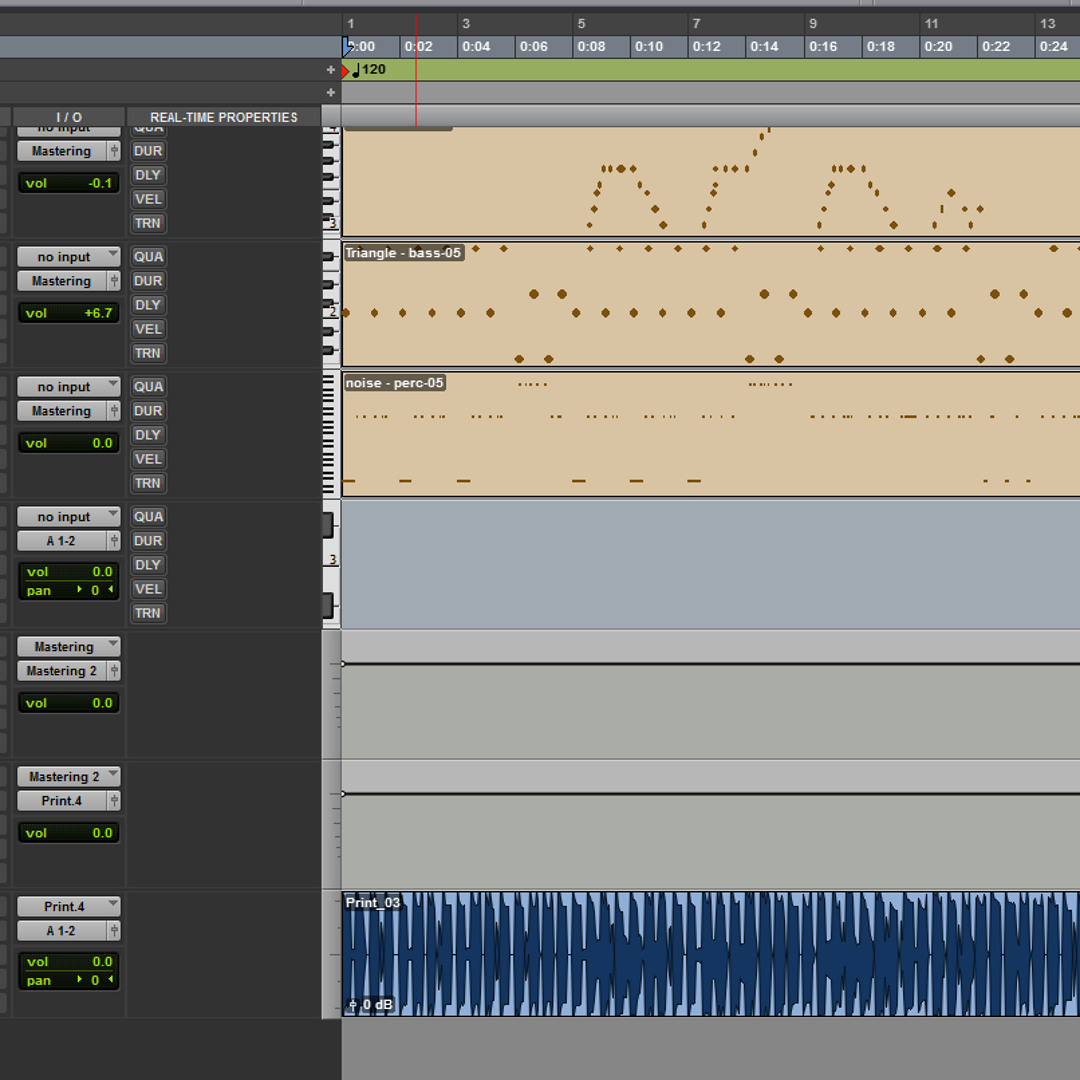Click the mini keyboard on the vol -0.1 track
Viewport: 1080px width, 1080px height.
(331, 181)
